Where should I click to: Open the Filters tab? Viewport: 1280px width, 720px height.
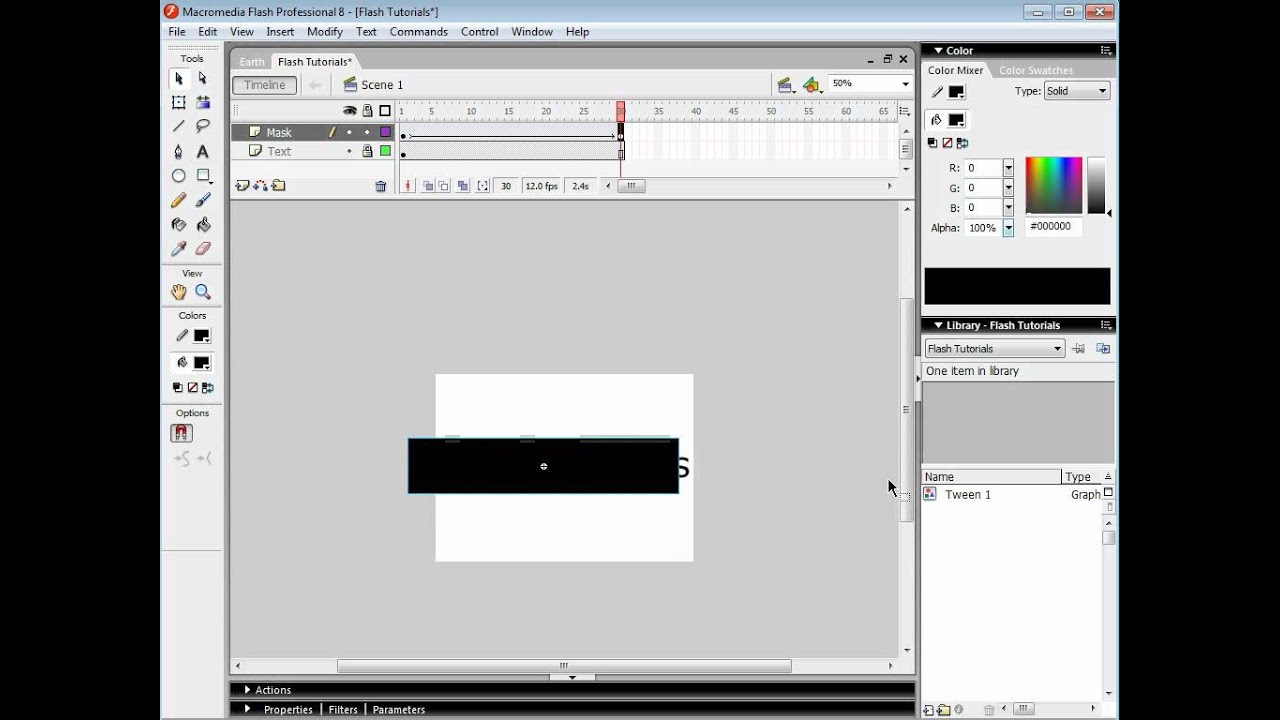point(343,710)
